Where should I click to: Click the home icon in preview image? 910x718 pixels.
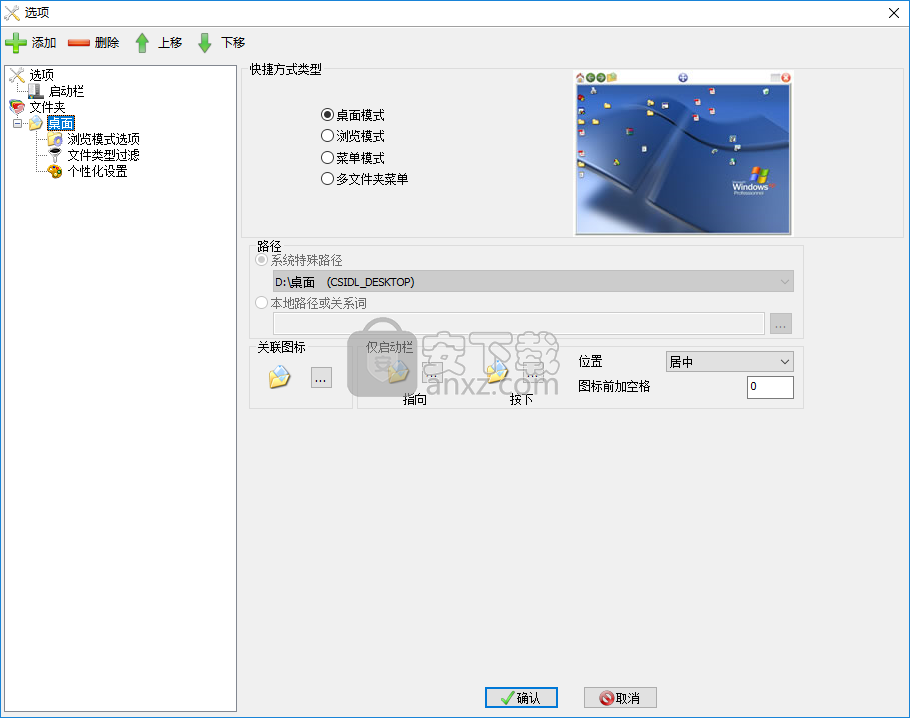point(580,77)
